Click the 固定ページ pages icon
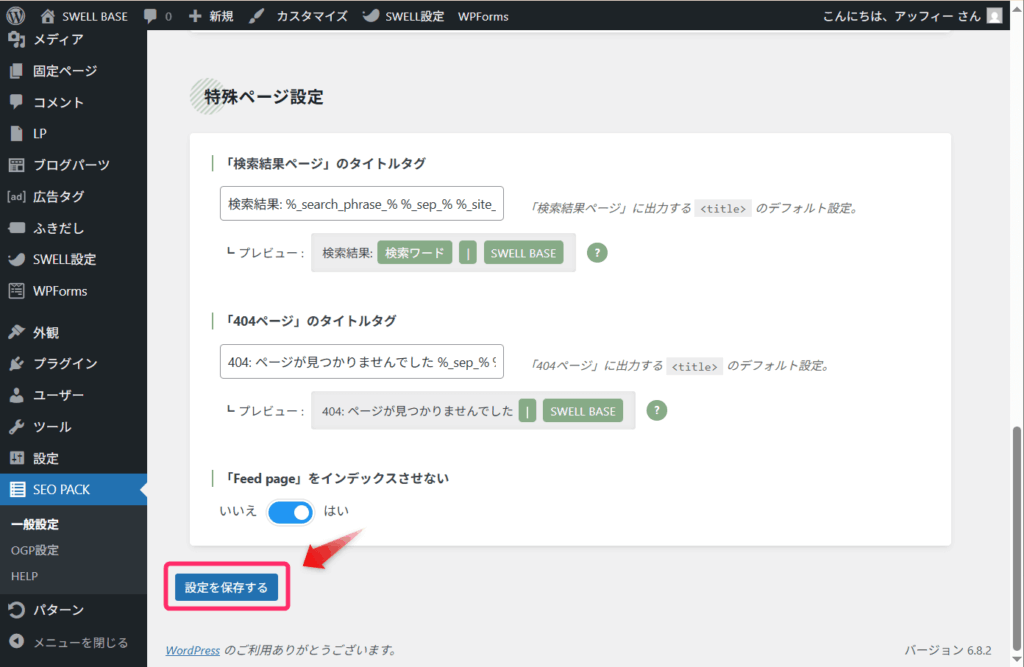 16,71
